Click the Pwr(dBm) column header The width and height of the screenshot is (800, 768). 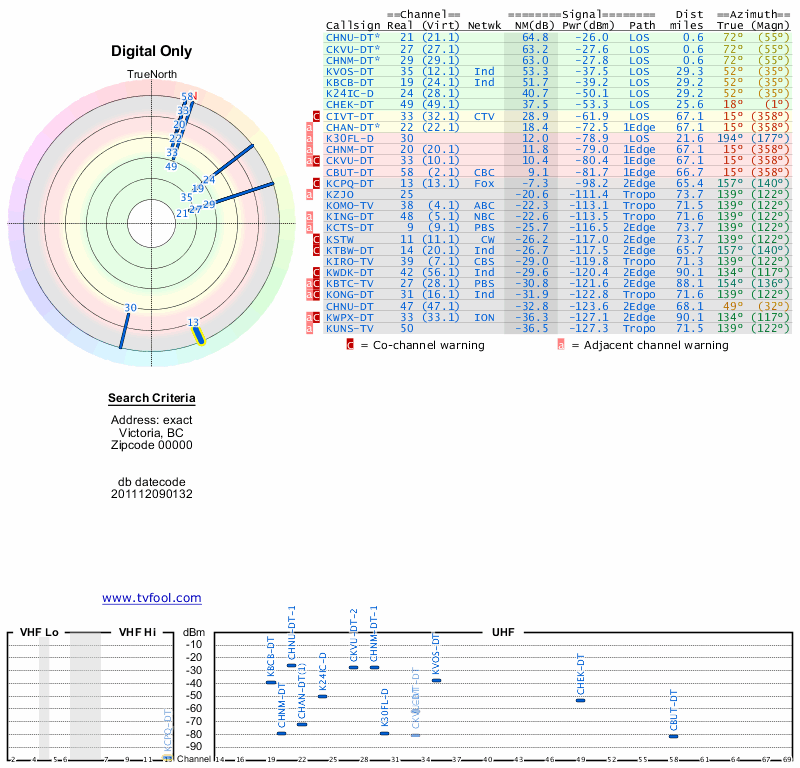[x=588, y=26]
